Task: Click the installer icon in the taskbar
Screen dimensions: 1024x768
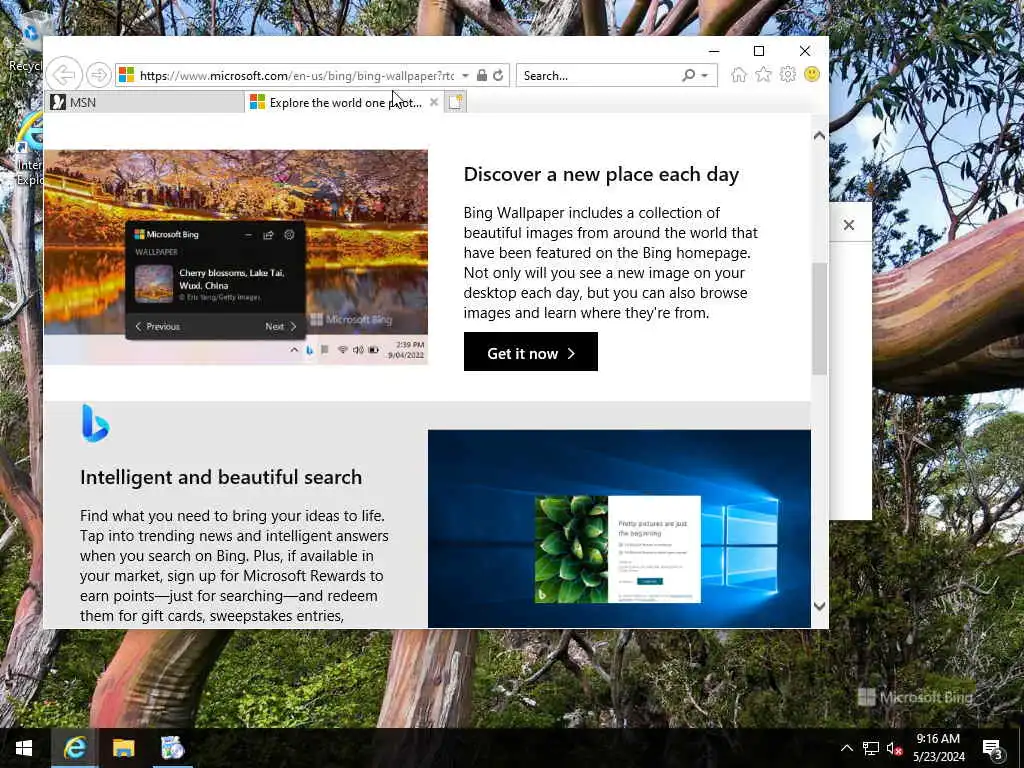Action: 172,748
